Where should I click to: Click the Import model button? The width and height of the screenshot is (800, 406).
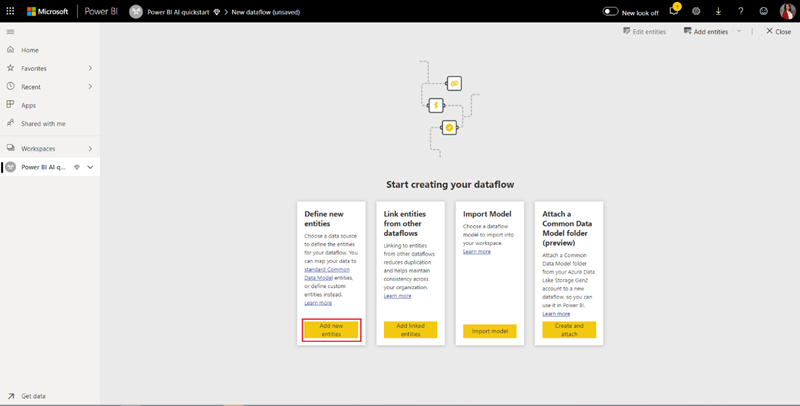coord(490,331)
